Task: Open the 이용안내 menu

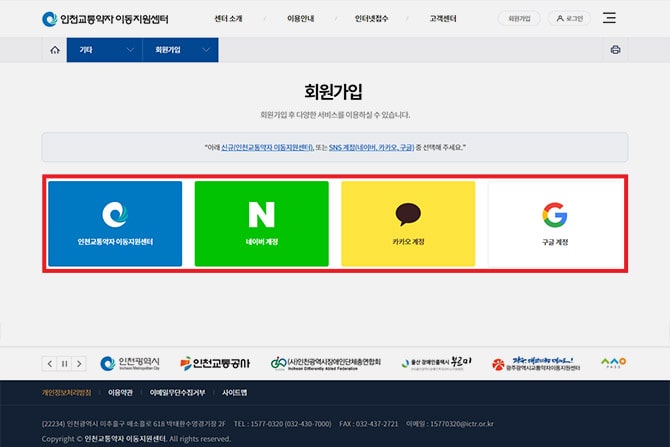Action: click(300, 18)
